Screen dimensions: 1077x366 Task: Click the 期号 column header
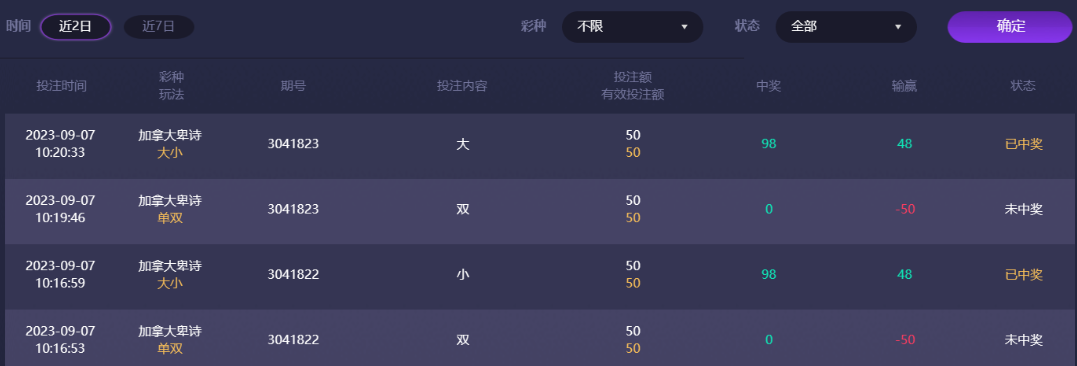pyautogui.click(x=293, y=86)
